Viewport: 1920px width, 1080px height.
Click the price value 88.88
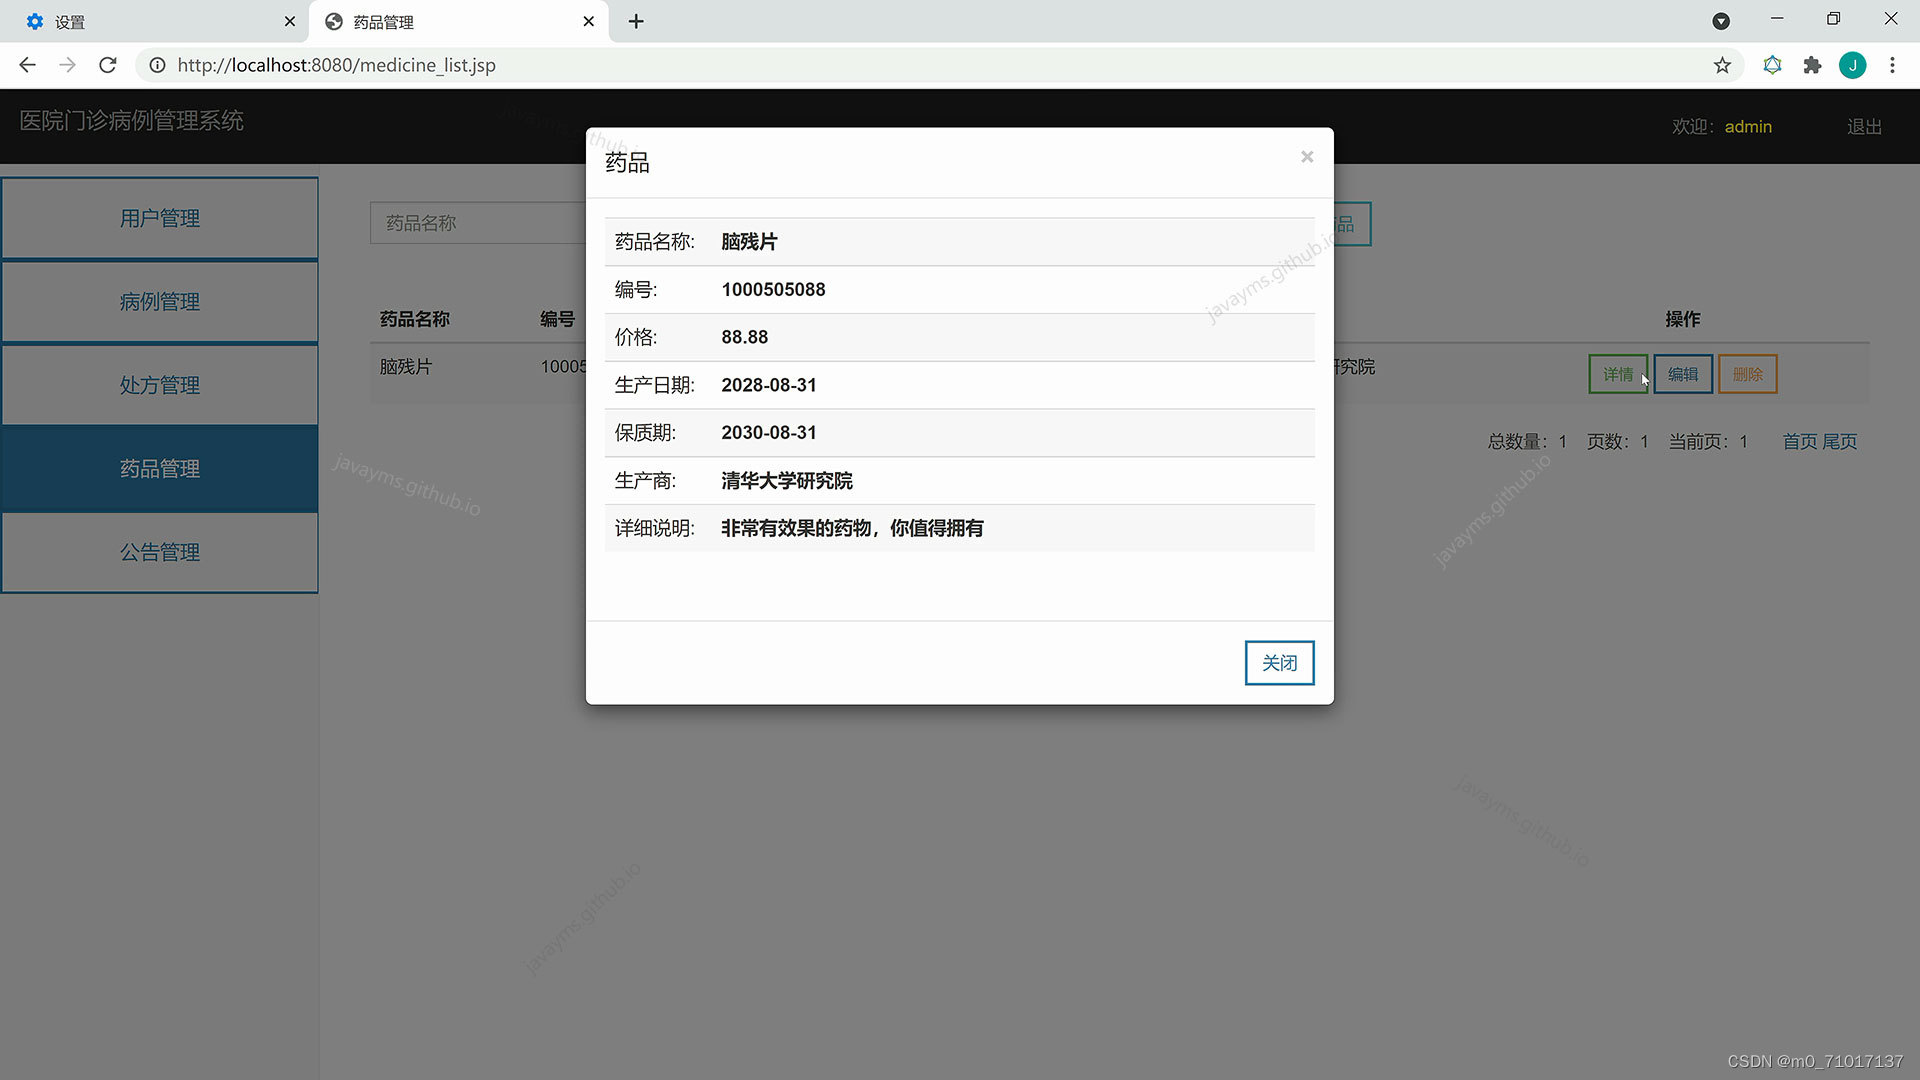pyautogui.click(x=744, y=338)
